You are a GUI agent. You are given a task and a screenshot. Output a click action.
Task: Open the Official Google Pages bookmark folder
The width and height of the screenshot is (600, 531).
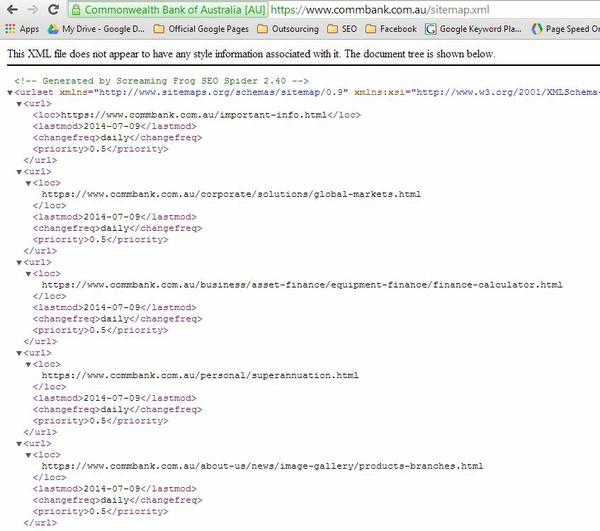tap(201, 29)
